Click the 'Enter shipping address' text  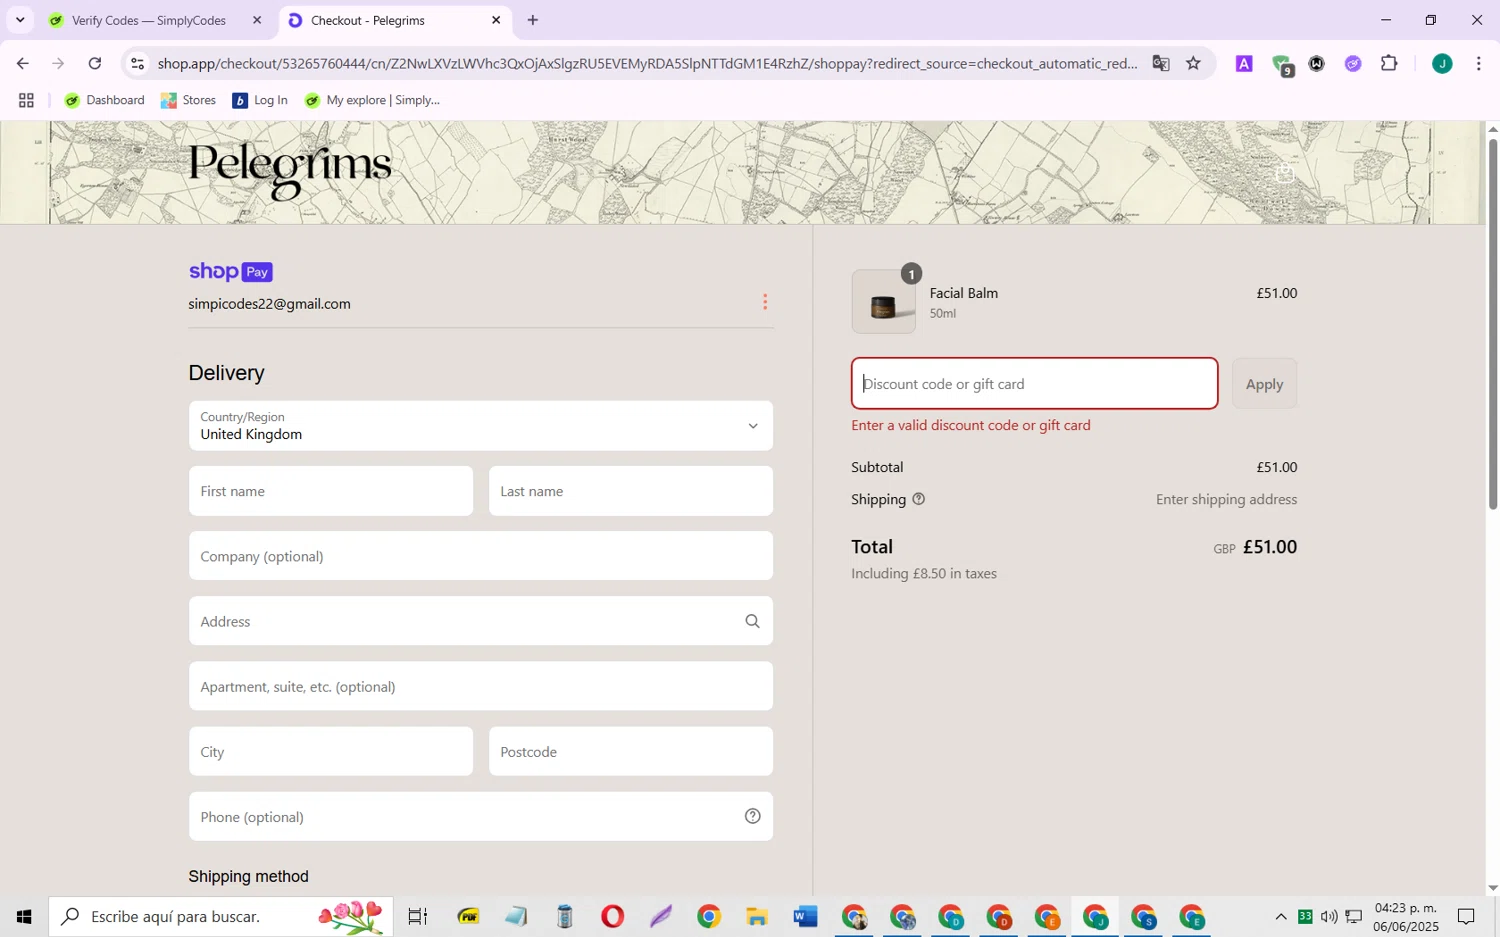click(x=1226, y=499)
